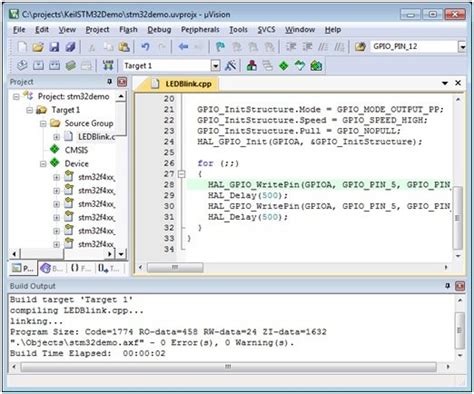Rebuild all target files
This screenshot has width=474, height=394.
(x=54, y=66)
